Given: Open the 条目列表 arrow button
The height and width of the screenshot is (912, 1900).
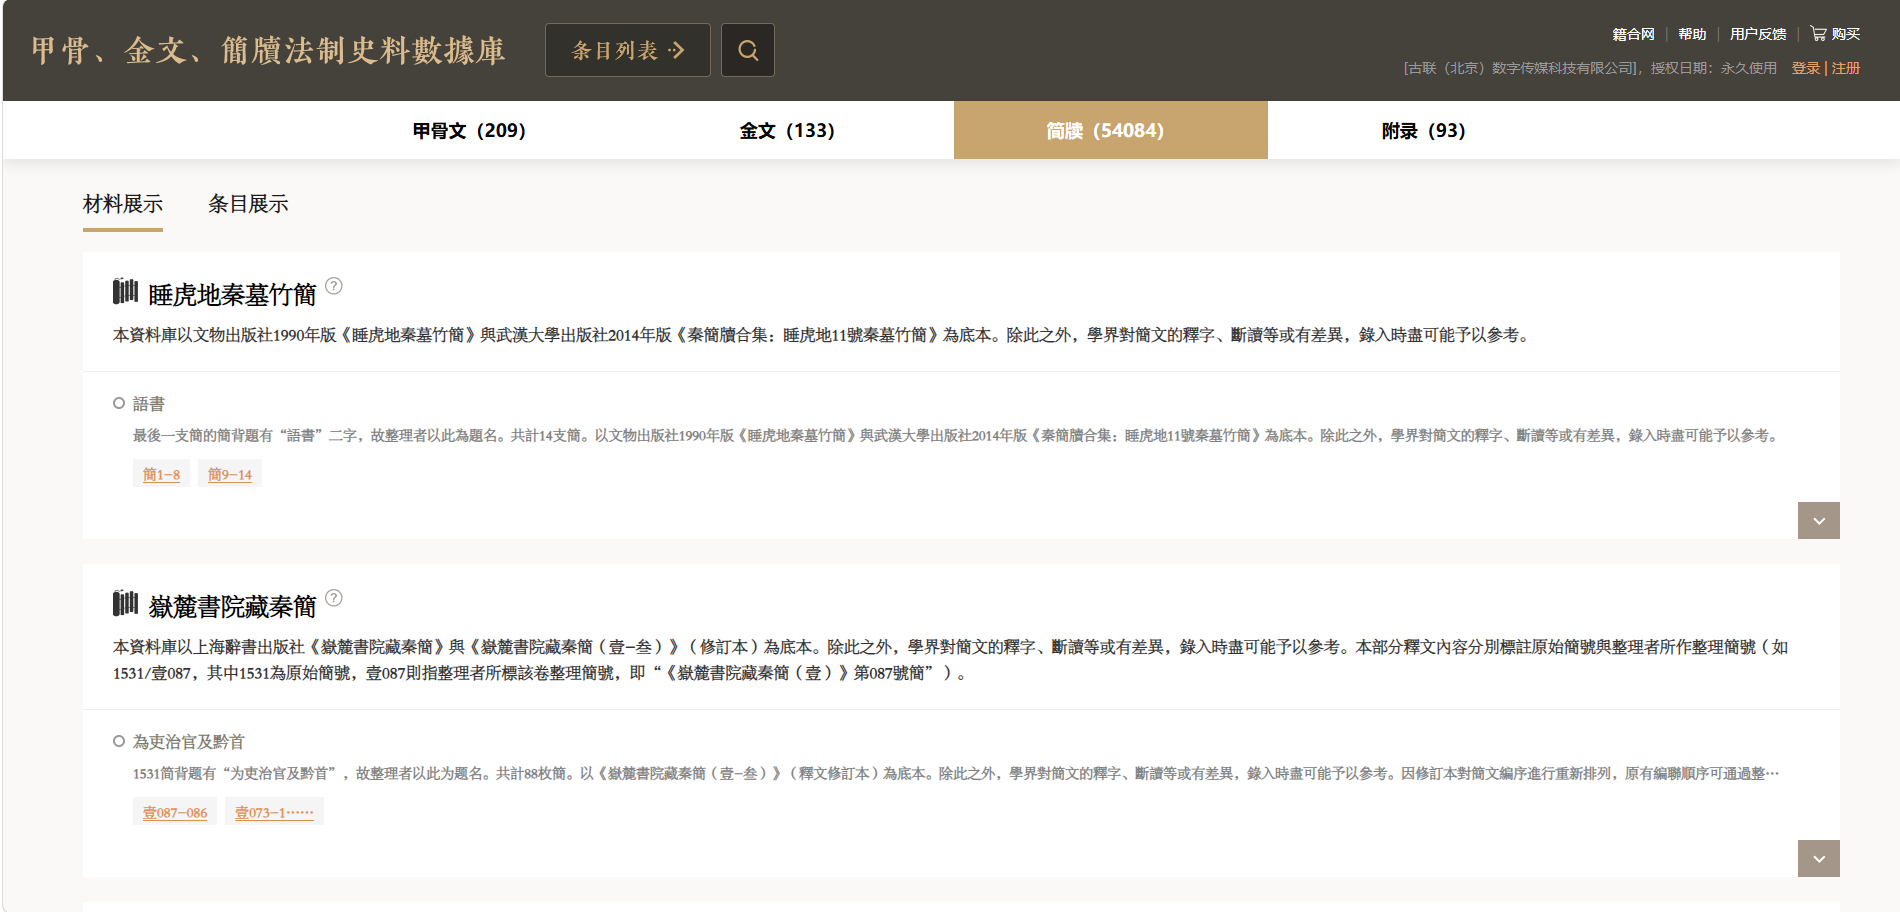Looking at the screenshot, I should [628, 50].
